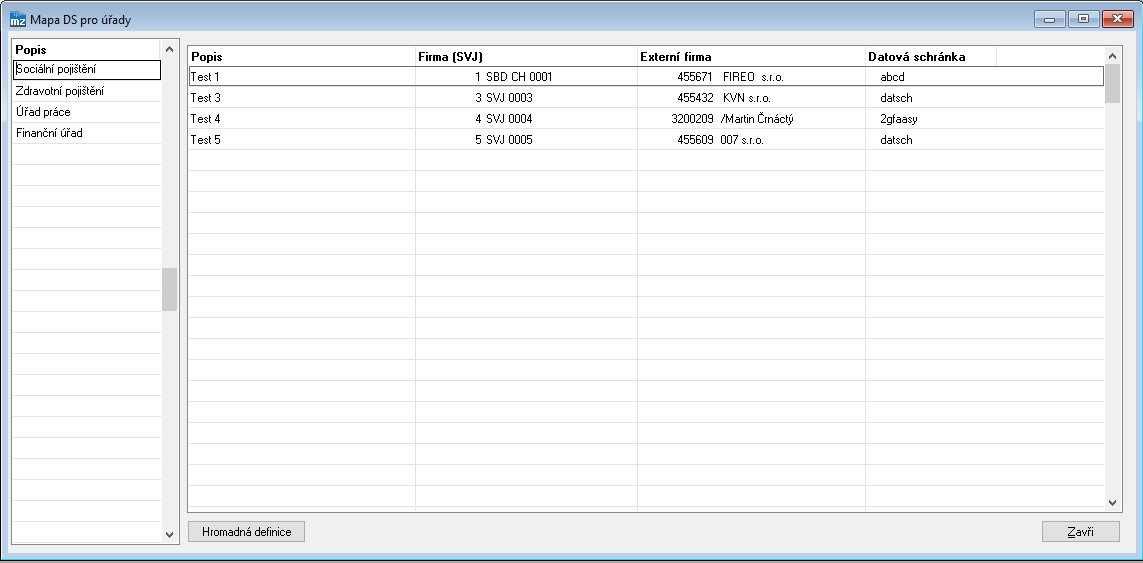Click the table Popis column header
The height and width of the screenshot is (563, 1143).
(302, 56)
